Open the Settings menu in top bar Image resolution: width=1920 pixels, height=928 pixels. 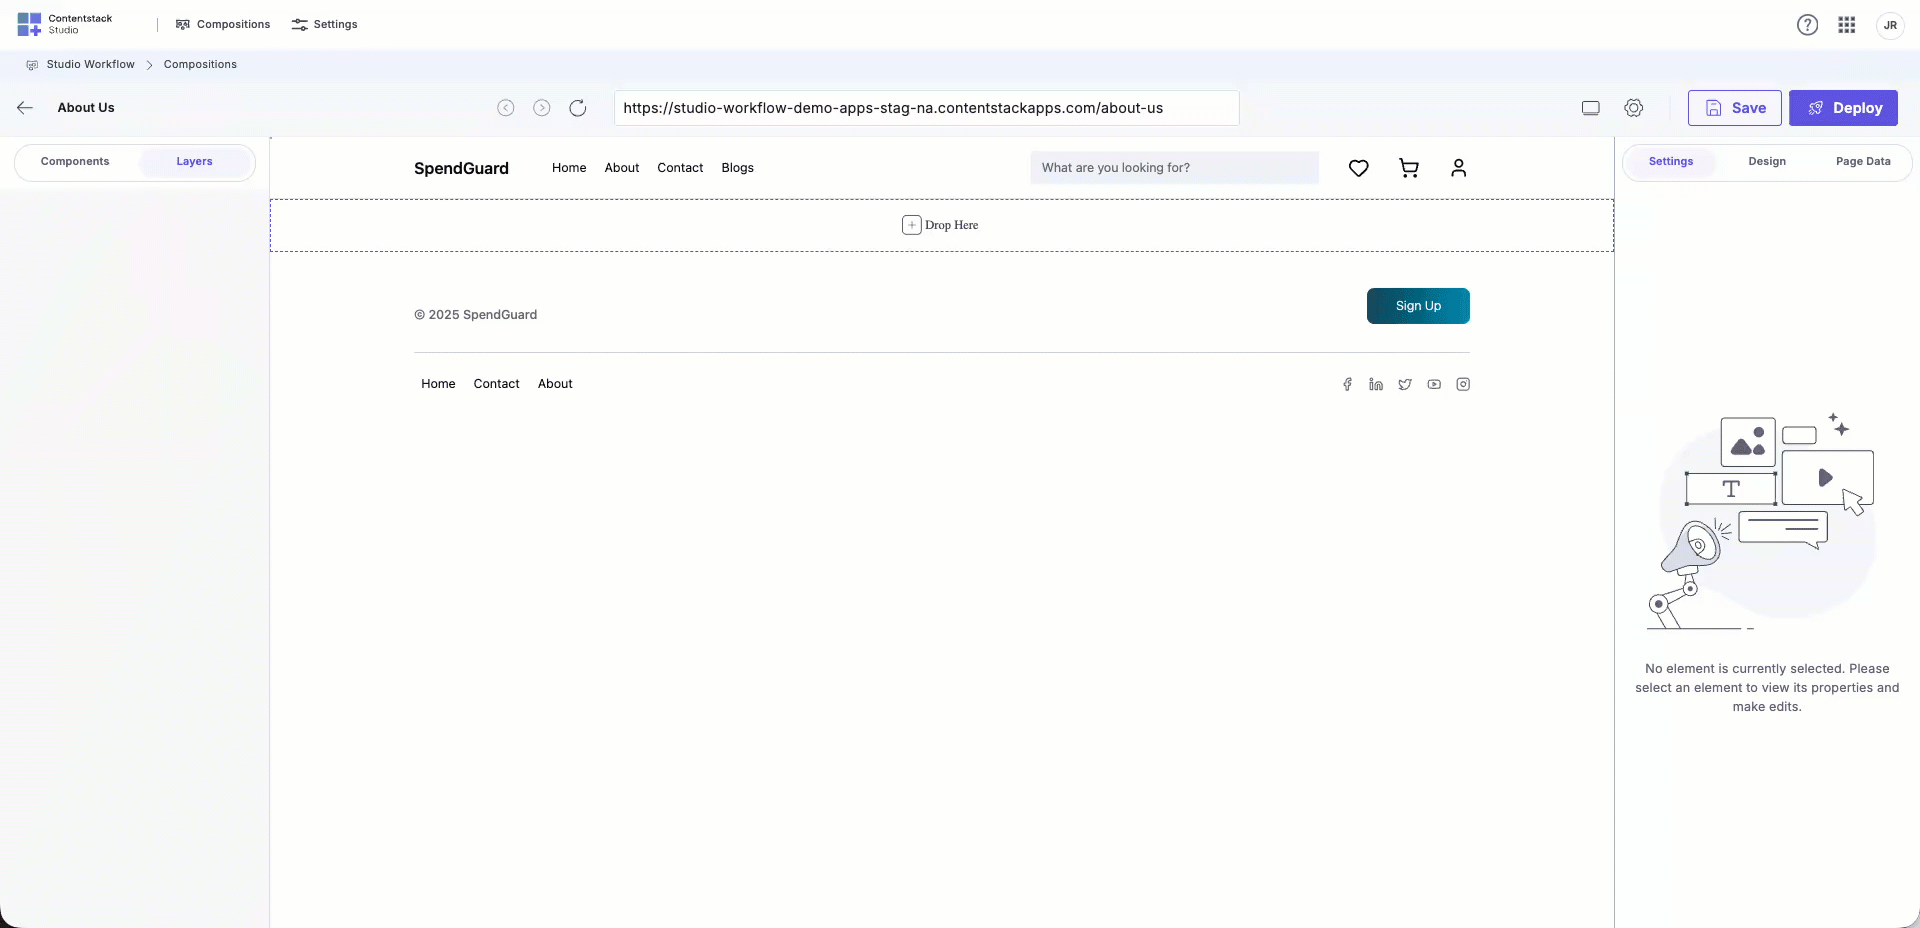[323, 24]
